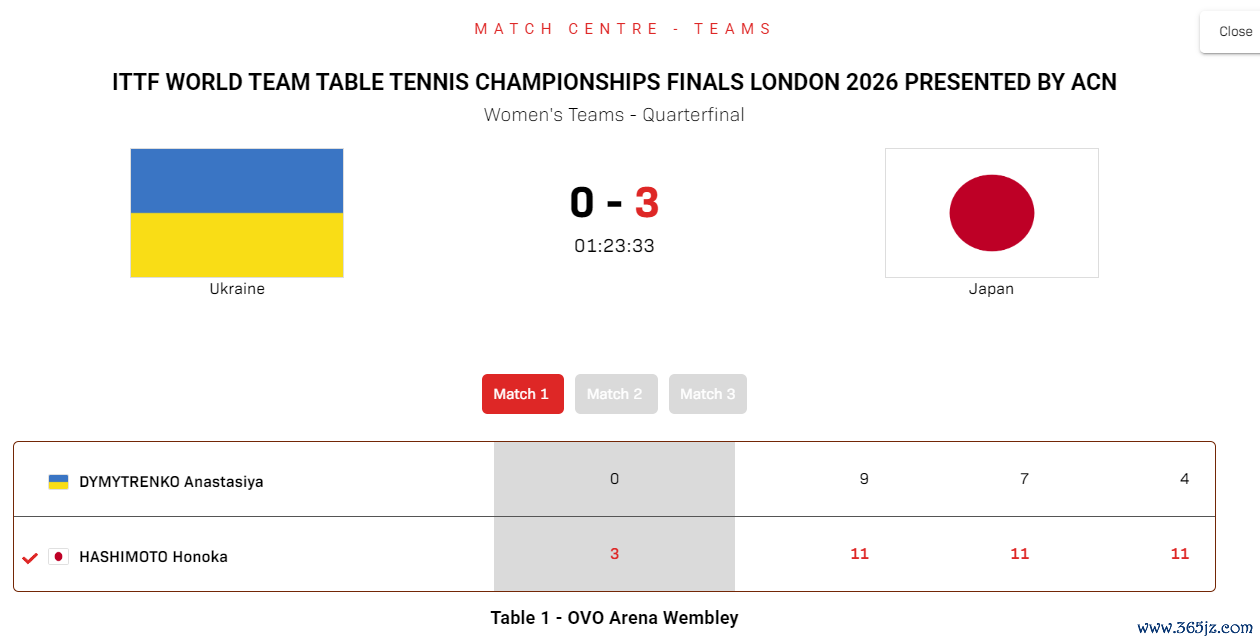Click DYMYTRENKO's first game score 9
The image size is (1260, 643).
coord(864,479)
